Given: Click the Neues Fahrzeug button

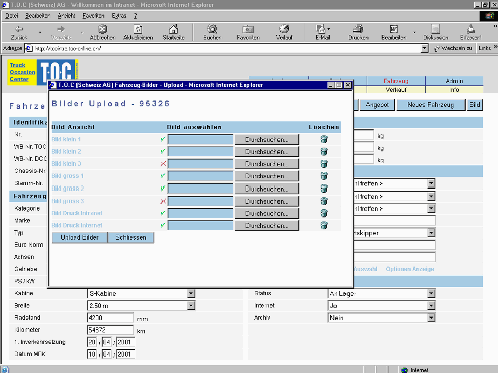Looking at the screenshot, I should 431,105.
